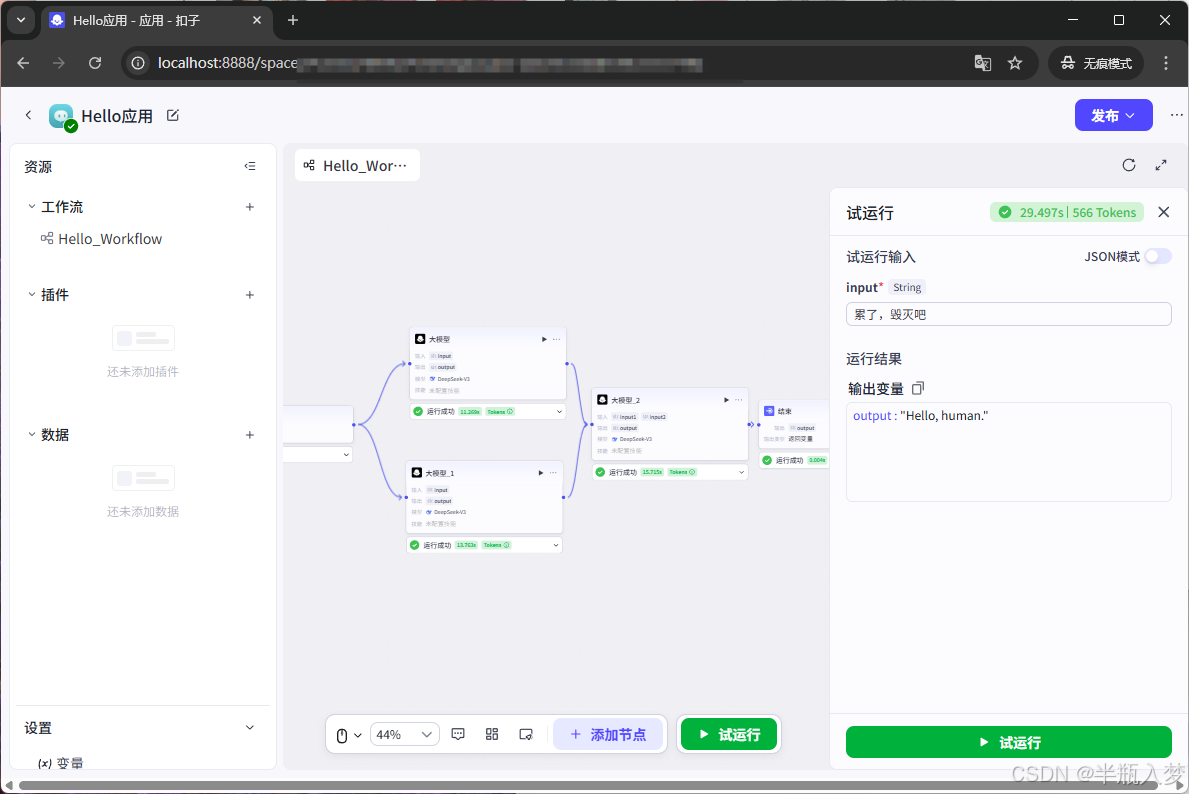
Task: Open a new browser tab
Action: (293, 20)
